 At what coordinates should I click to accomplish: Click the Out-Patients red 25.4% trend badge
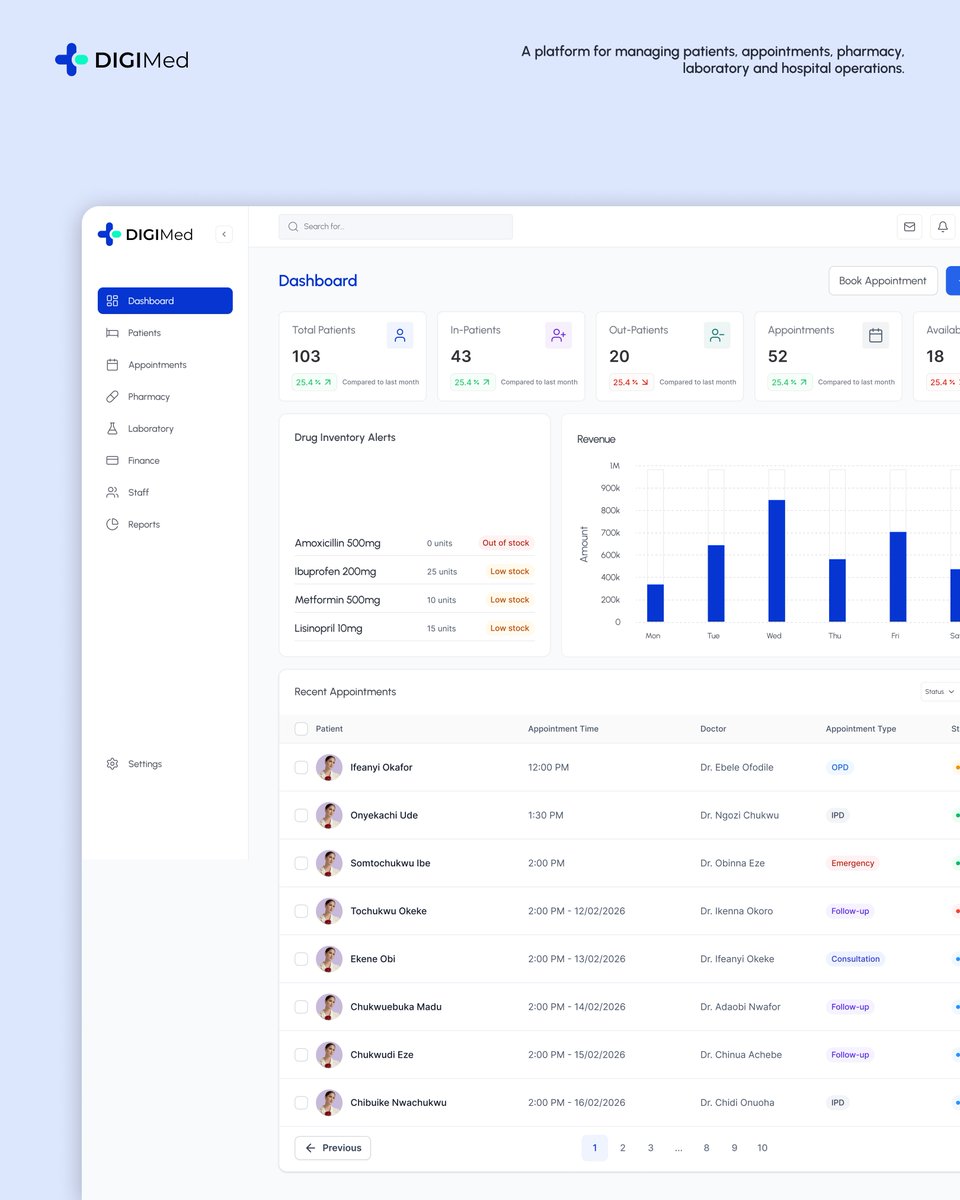pyautogui.click(x=632, y=382)
